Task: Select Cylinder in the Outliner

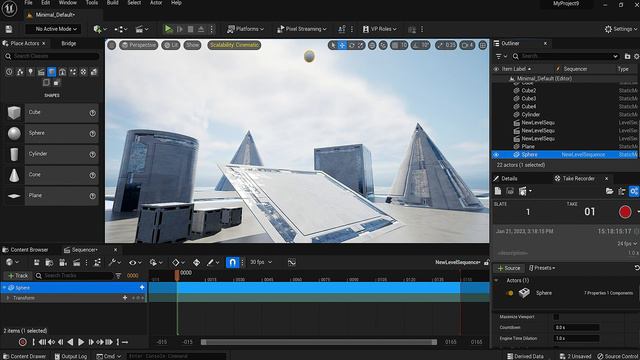Action: (x=531, y=115)
